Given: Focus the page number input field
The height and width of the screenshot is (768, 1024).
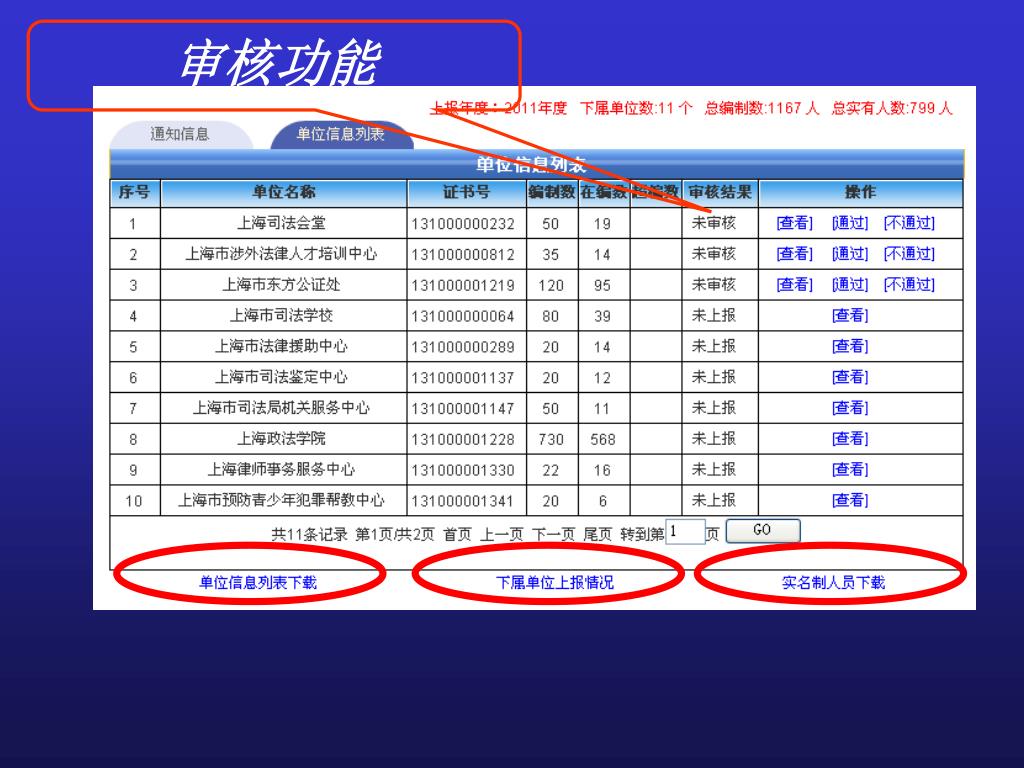Looking at the screenshot, I should (x=685, y=532).
